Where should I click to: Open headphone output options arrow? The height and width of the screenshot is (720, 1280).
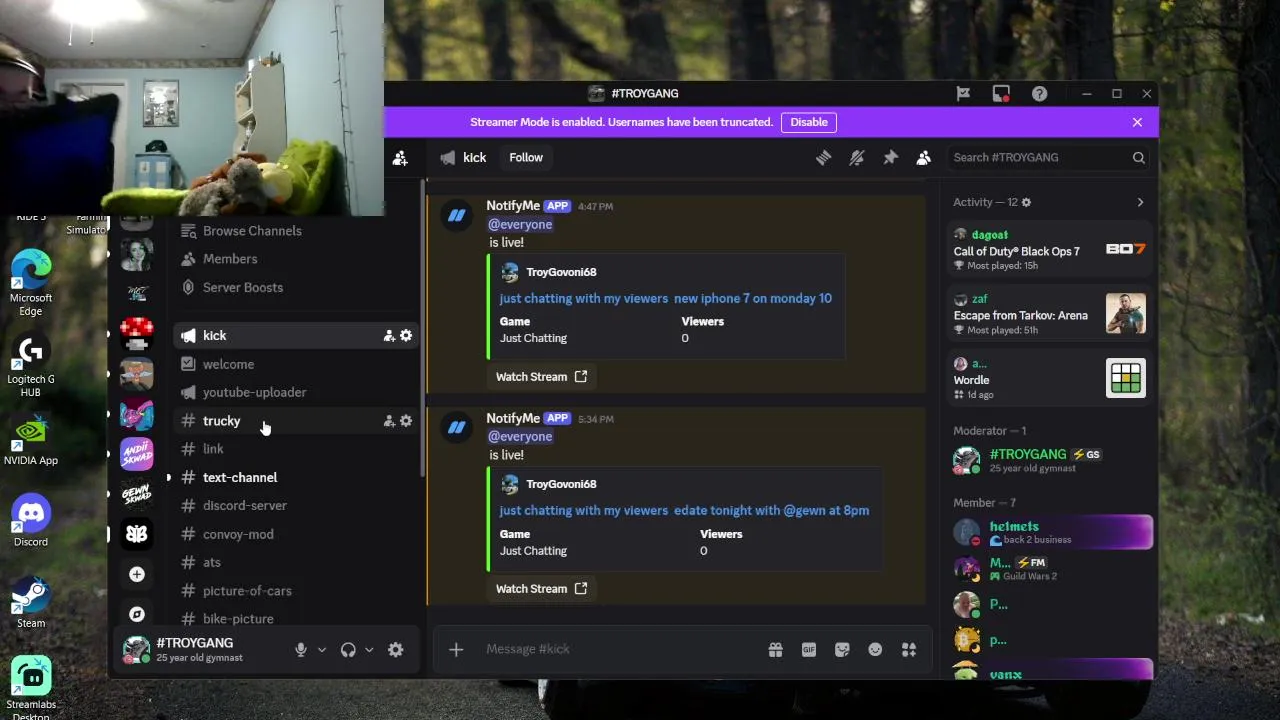tap(369, 650)
